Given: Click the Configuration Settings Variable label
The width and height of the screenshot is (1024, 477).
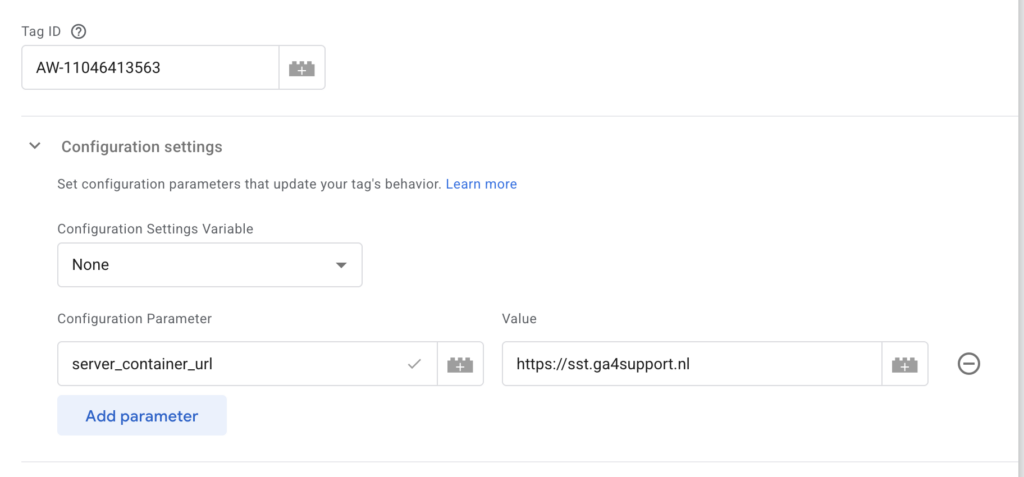Looking at the screenshot, I should [155, 229].
